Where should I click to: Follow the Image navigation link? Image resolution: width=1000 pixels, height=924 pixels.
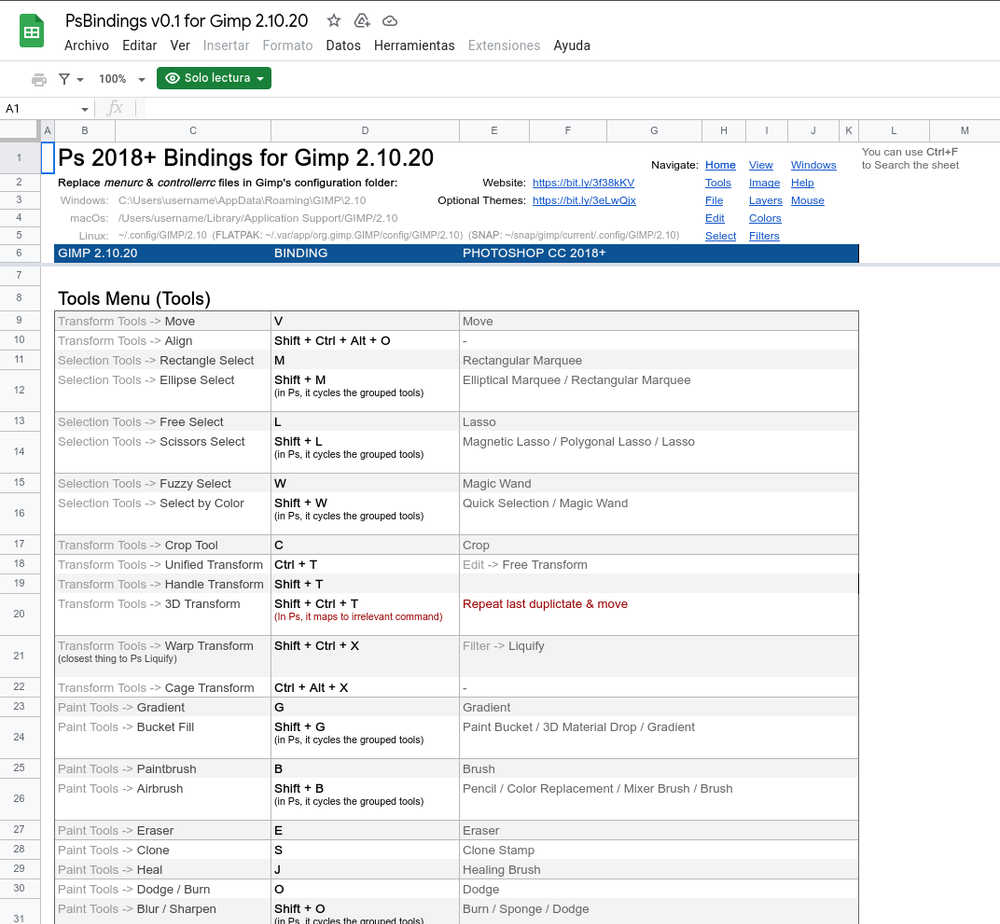[x=764, y=183]
